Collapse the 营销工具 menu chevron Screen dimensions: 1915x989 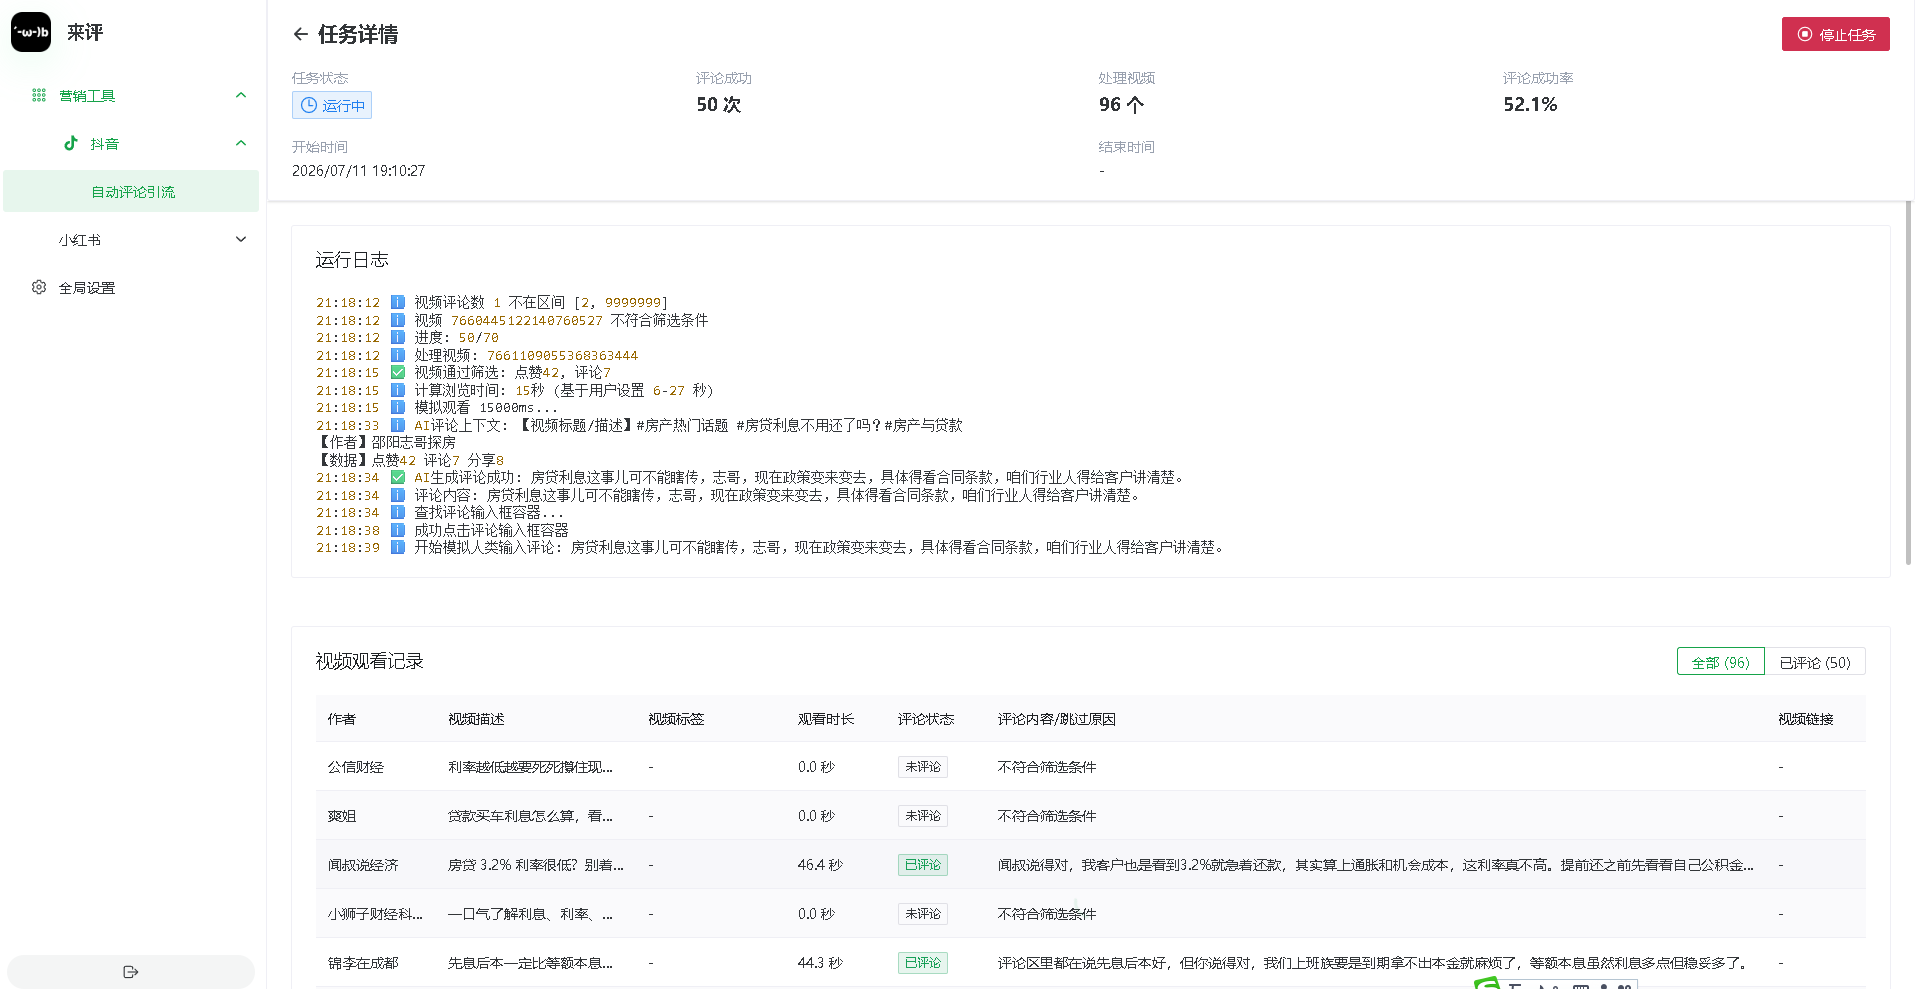[x=241, y=96]
